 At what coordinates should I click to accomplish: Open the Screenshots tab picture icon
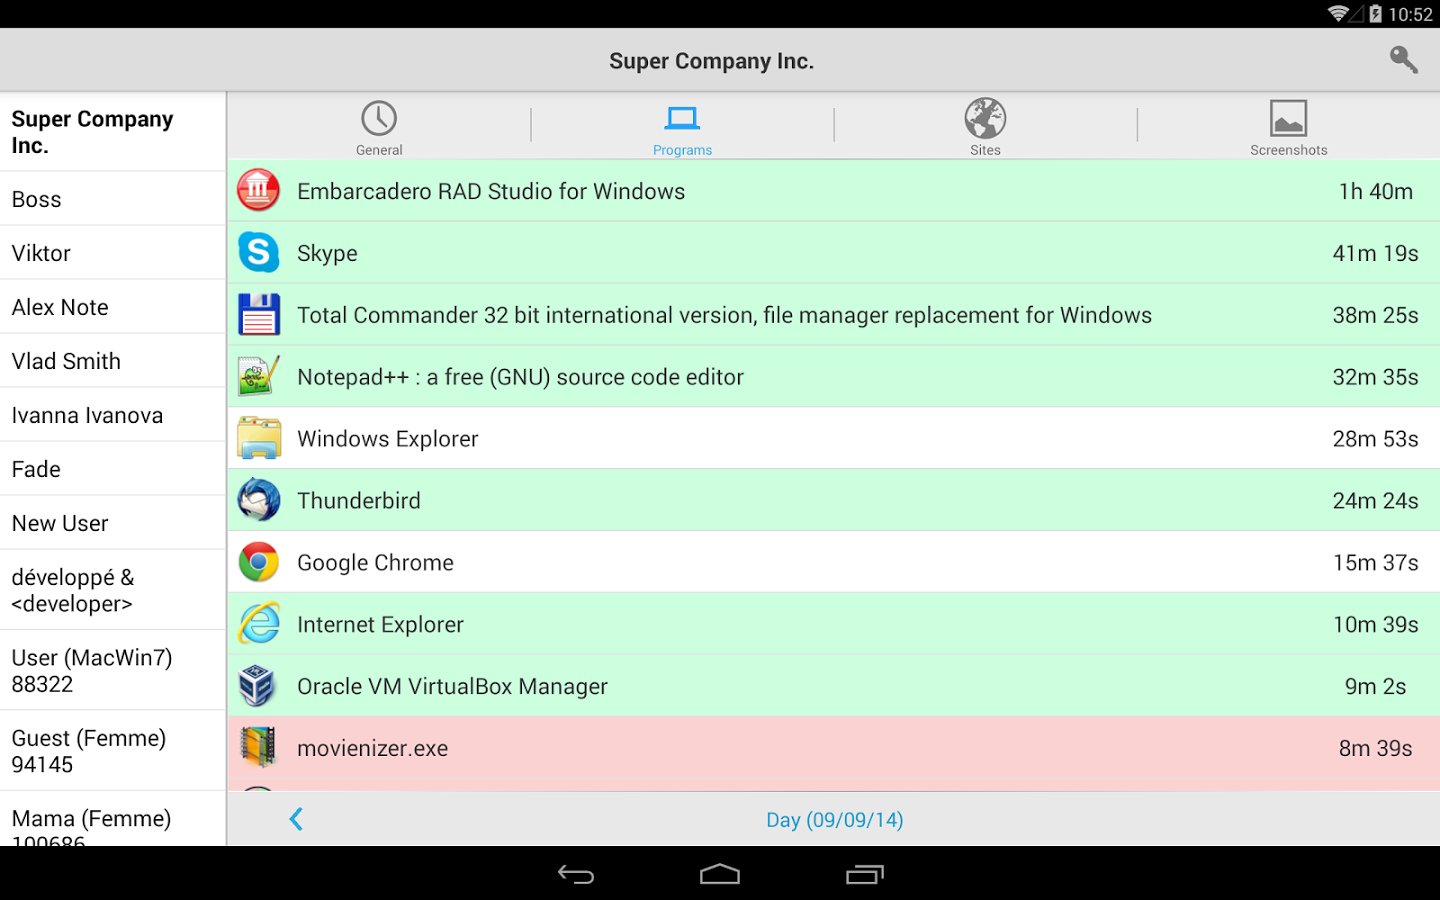click(1288, 118)
